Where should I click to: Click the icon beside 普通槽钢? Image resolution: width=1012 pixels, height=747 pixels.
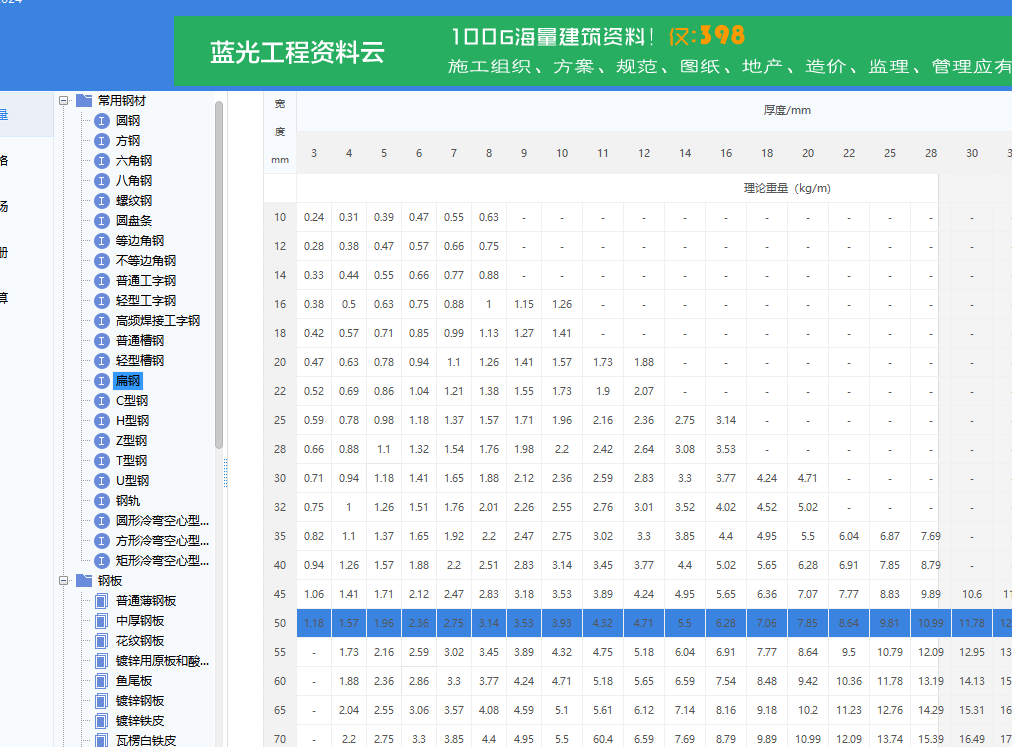tap(101, 341)
